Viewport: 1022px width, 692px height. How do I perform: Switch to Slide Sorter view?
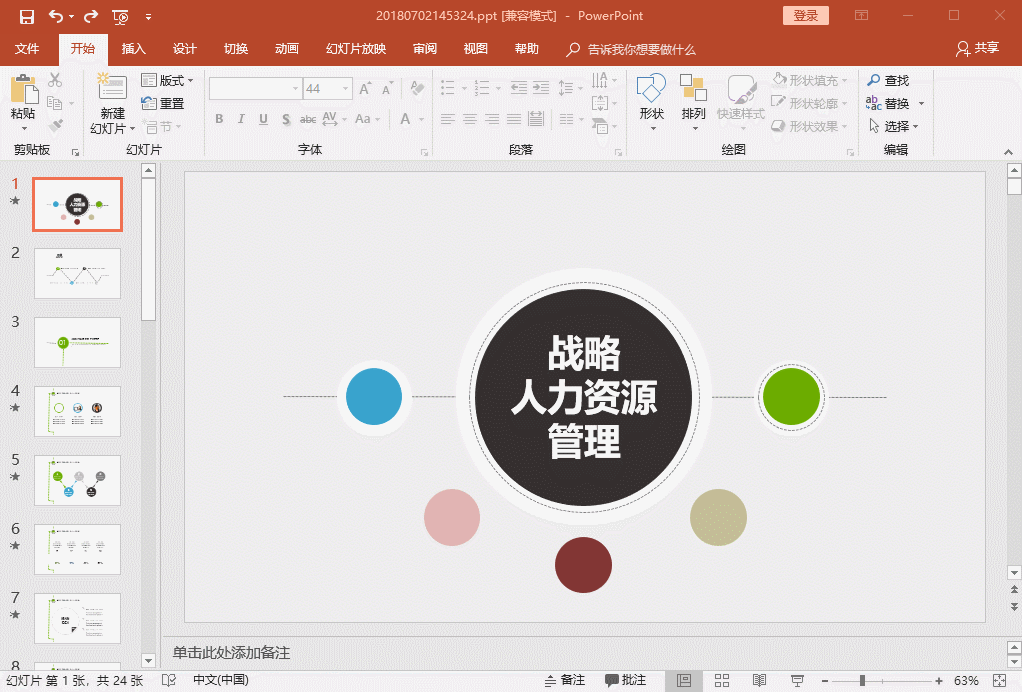tap(722, 680)
